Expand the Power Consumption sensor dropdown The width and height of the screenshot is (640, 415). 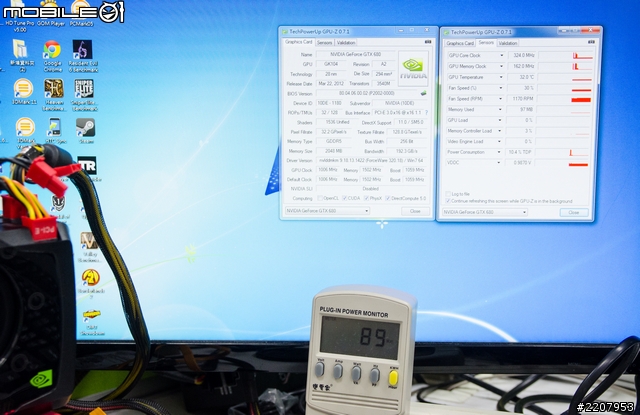pos(498,152)
